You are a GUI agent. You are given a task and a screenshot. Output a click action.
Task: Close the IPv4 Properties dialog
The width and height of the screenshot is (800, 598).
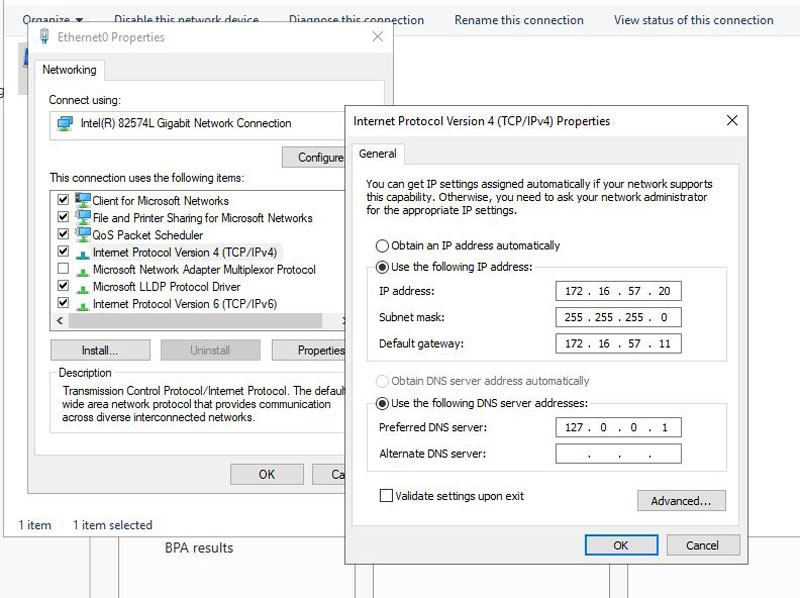[732, 120]
